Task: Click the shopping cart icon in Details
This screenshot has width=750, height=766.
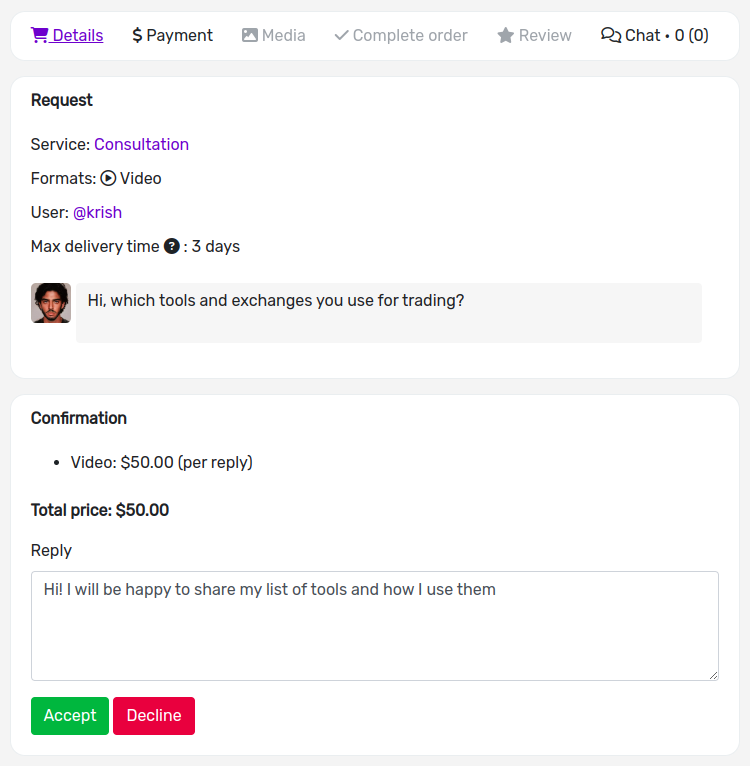Action: 39,35
